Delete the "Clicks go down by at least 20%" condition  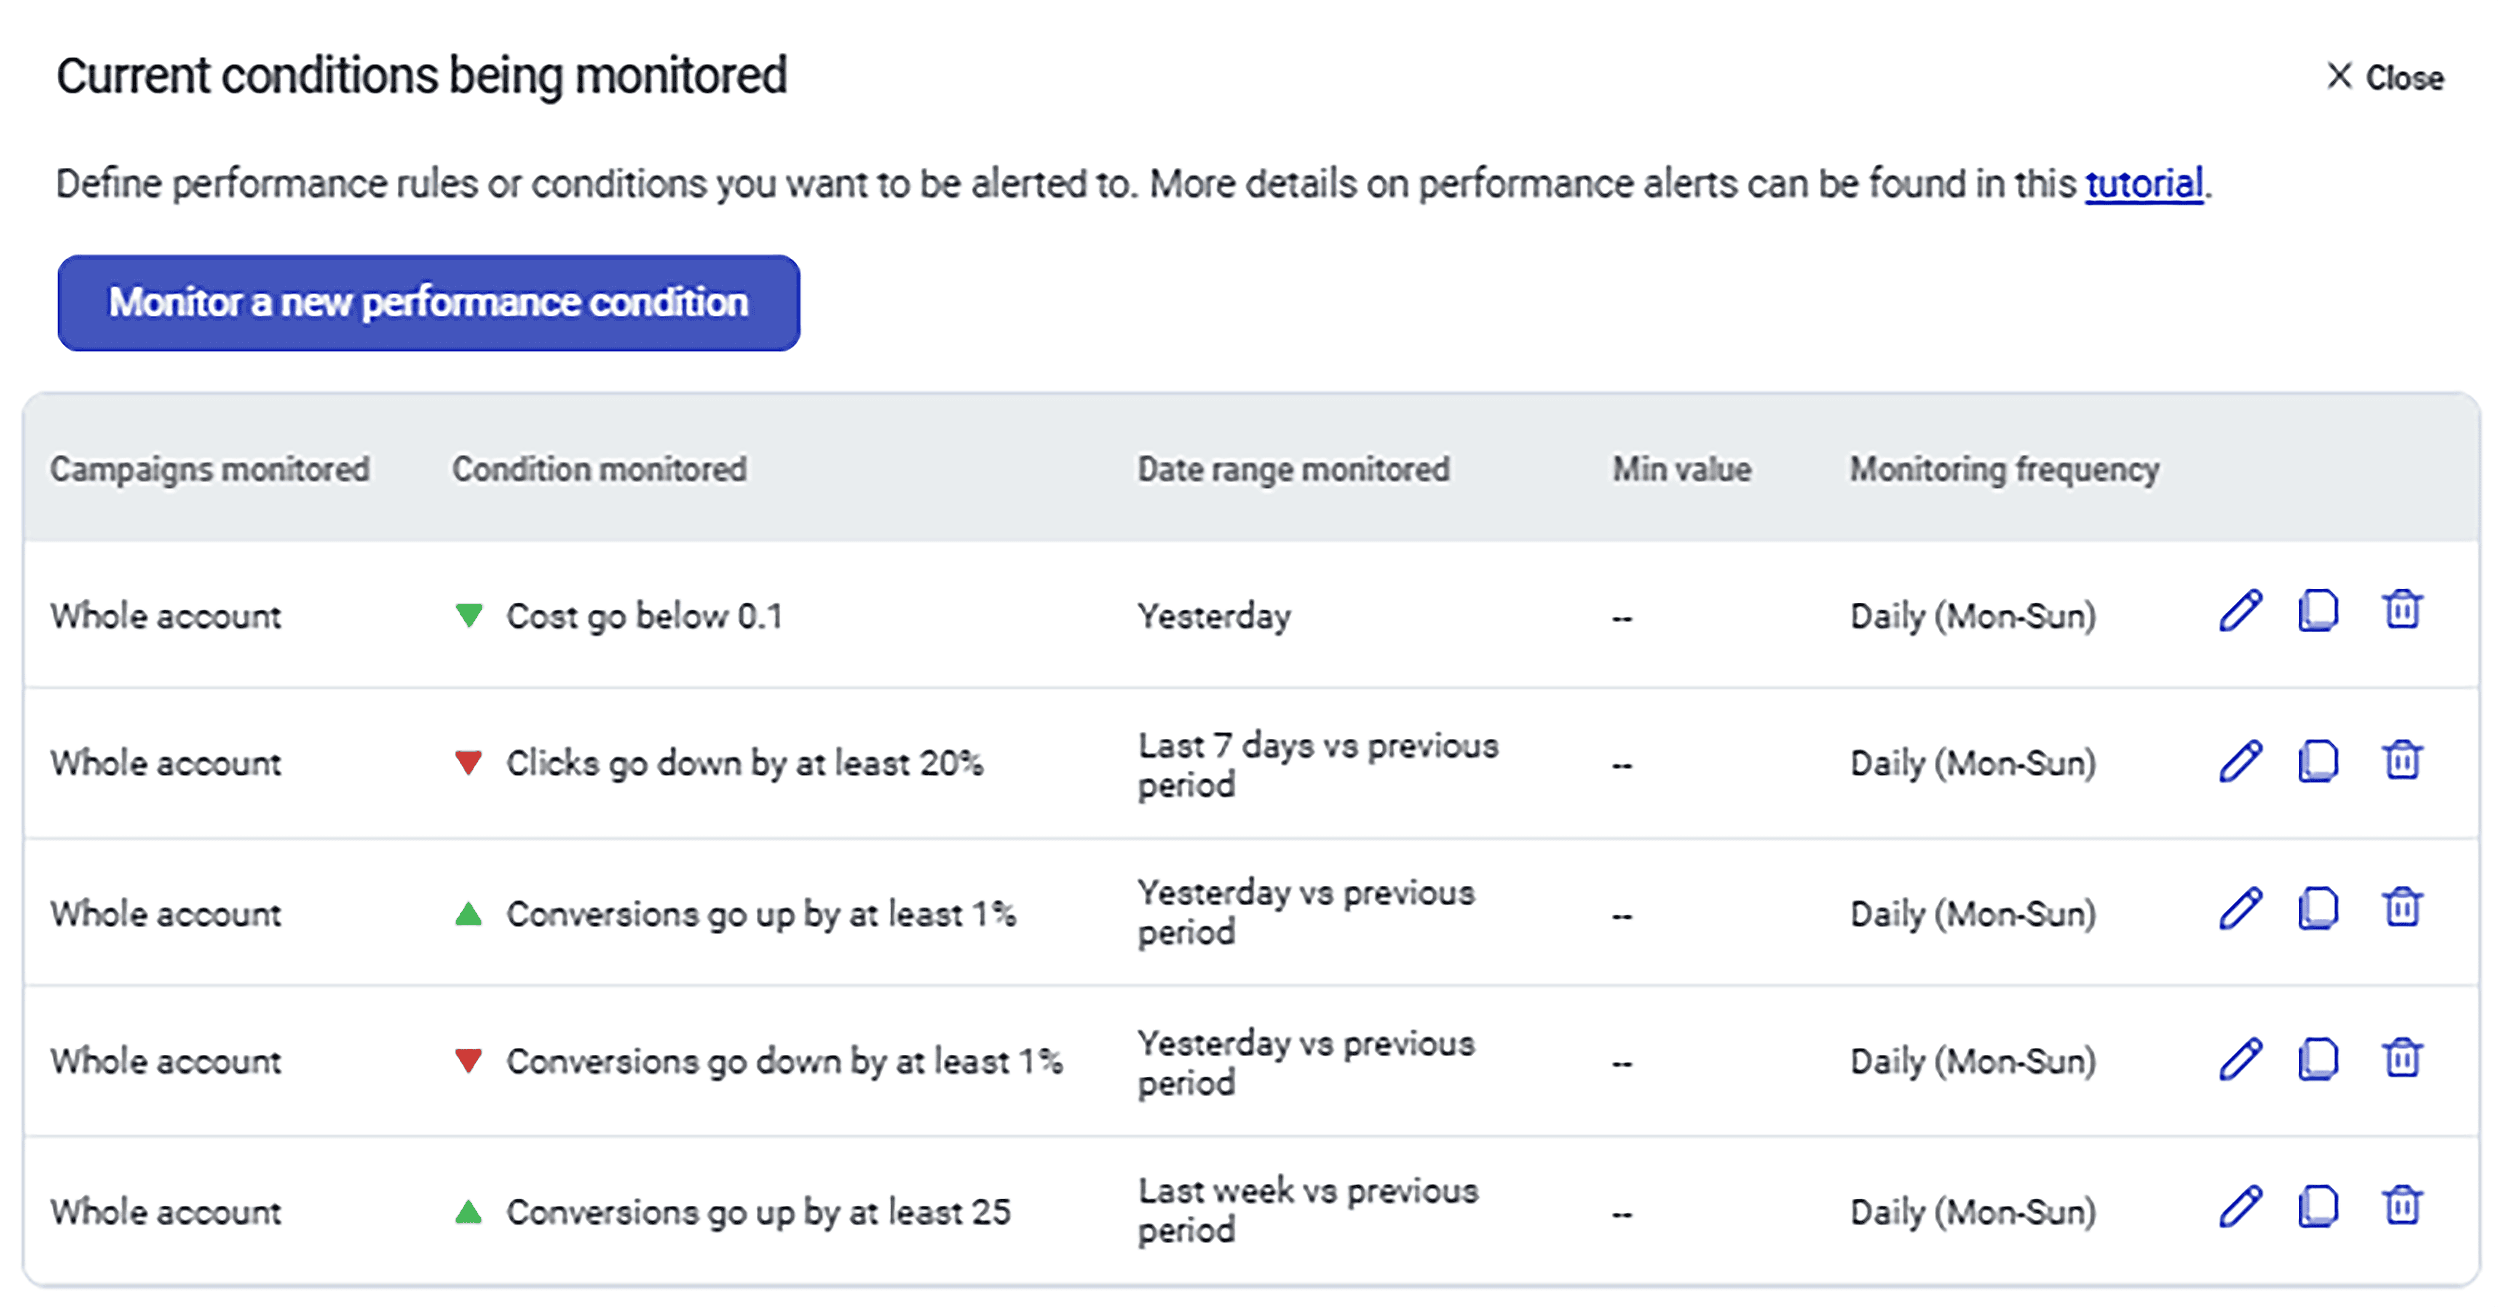coord(2400,762)
